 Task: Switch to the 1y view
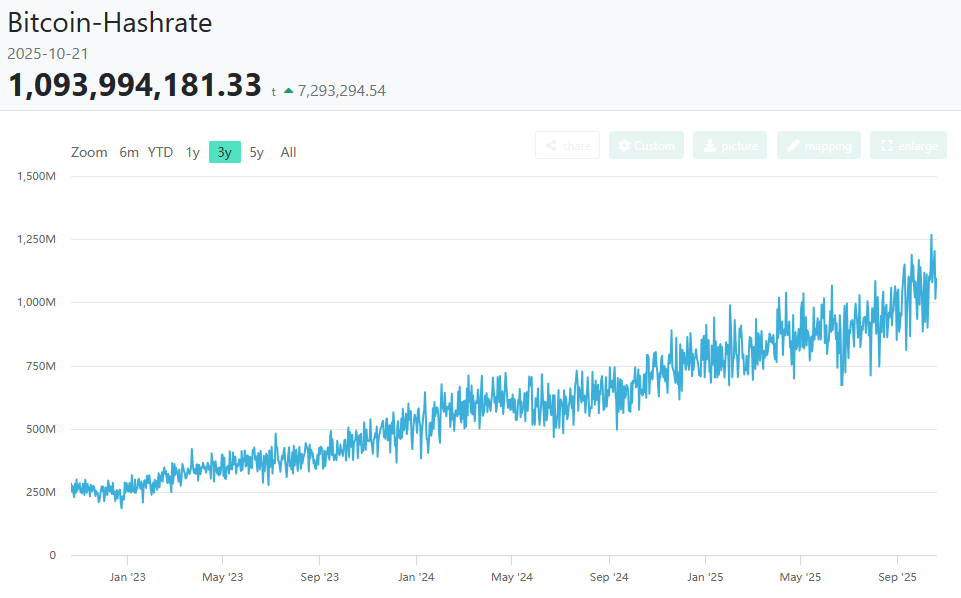click(192, 152)
